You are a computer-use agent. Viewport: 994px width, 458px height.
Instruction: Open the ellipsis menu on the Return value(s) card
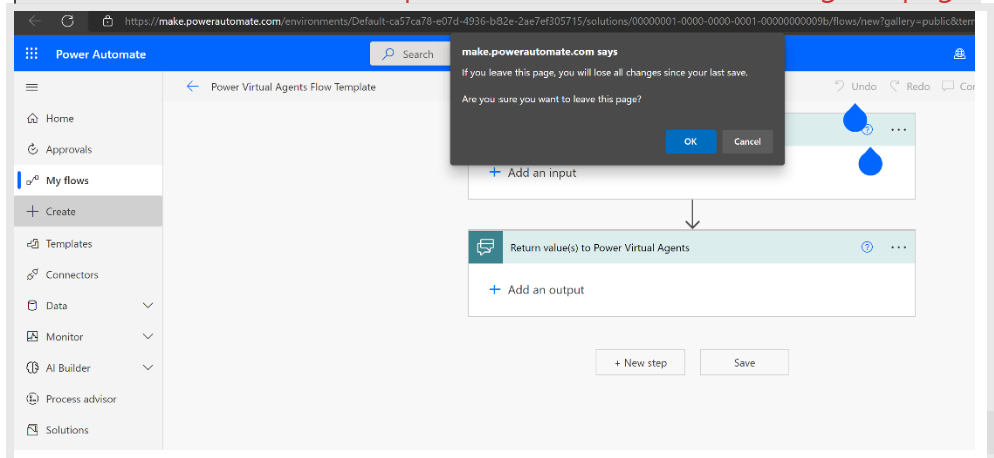point(898,247)
